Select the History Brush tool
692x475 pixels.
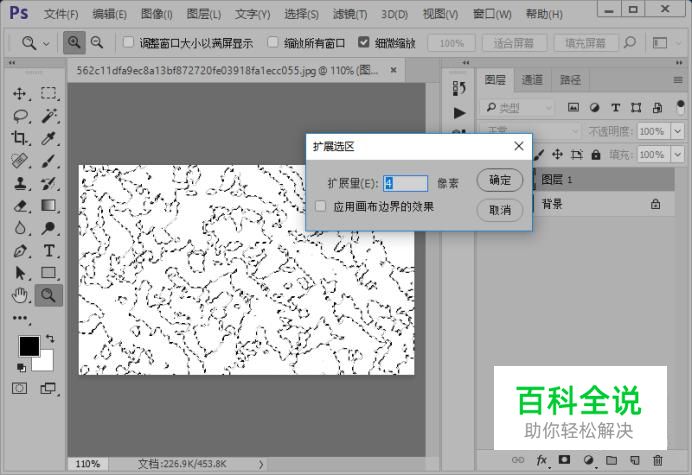(49, 183)
